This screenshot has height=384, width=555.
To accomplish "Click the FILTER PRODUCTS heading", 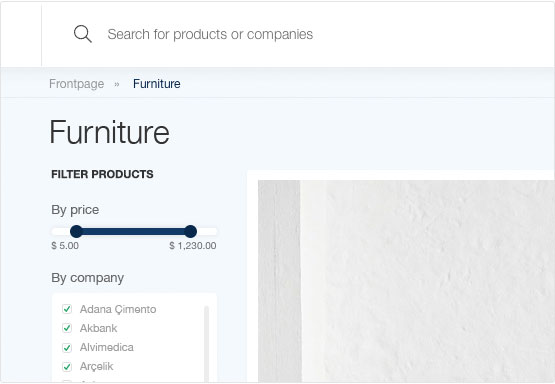I will click(102, 174).
